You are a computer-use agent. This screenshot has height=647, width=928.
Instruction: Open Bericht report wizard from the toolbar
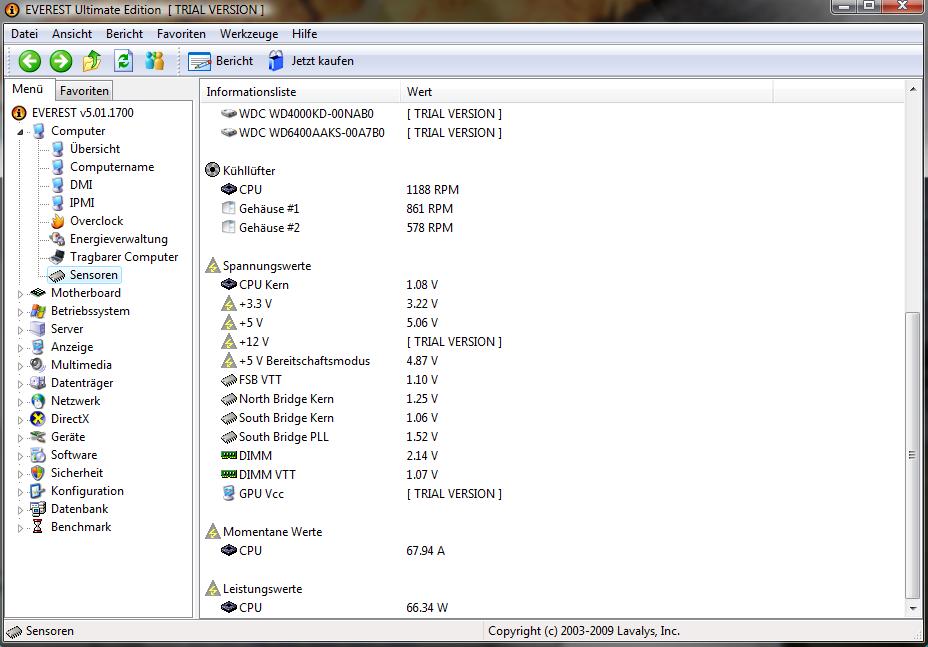(x=220, y=61)
